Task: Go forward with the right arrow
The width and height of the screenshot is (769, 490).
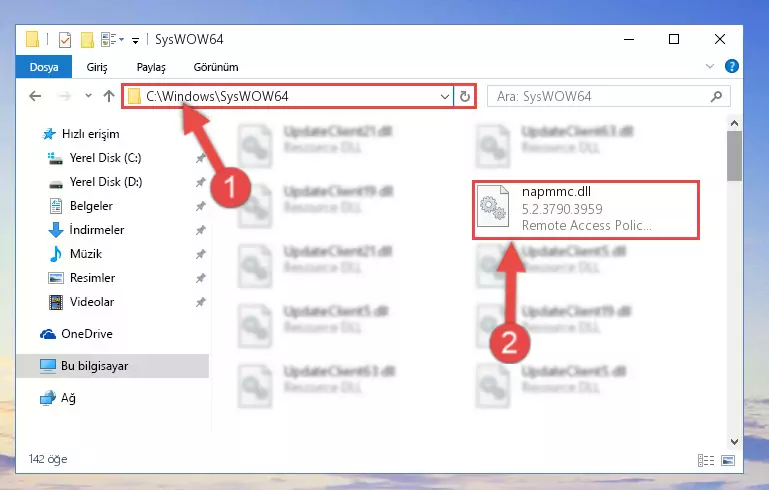Action: coord(64,96)
